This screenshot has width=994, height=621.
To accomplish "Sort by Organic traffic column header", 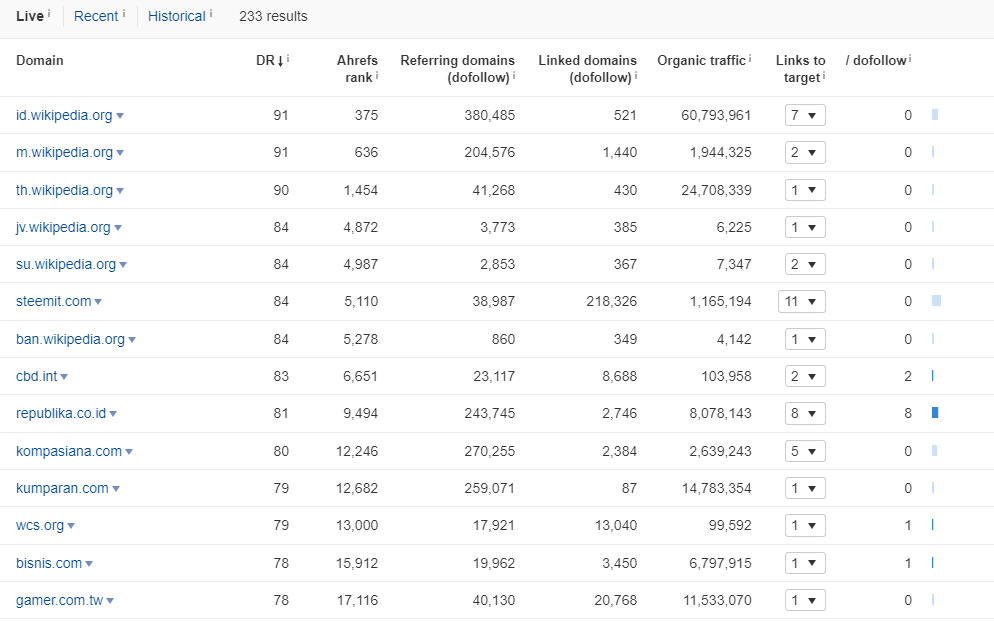I will point(701,60).
